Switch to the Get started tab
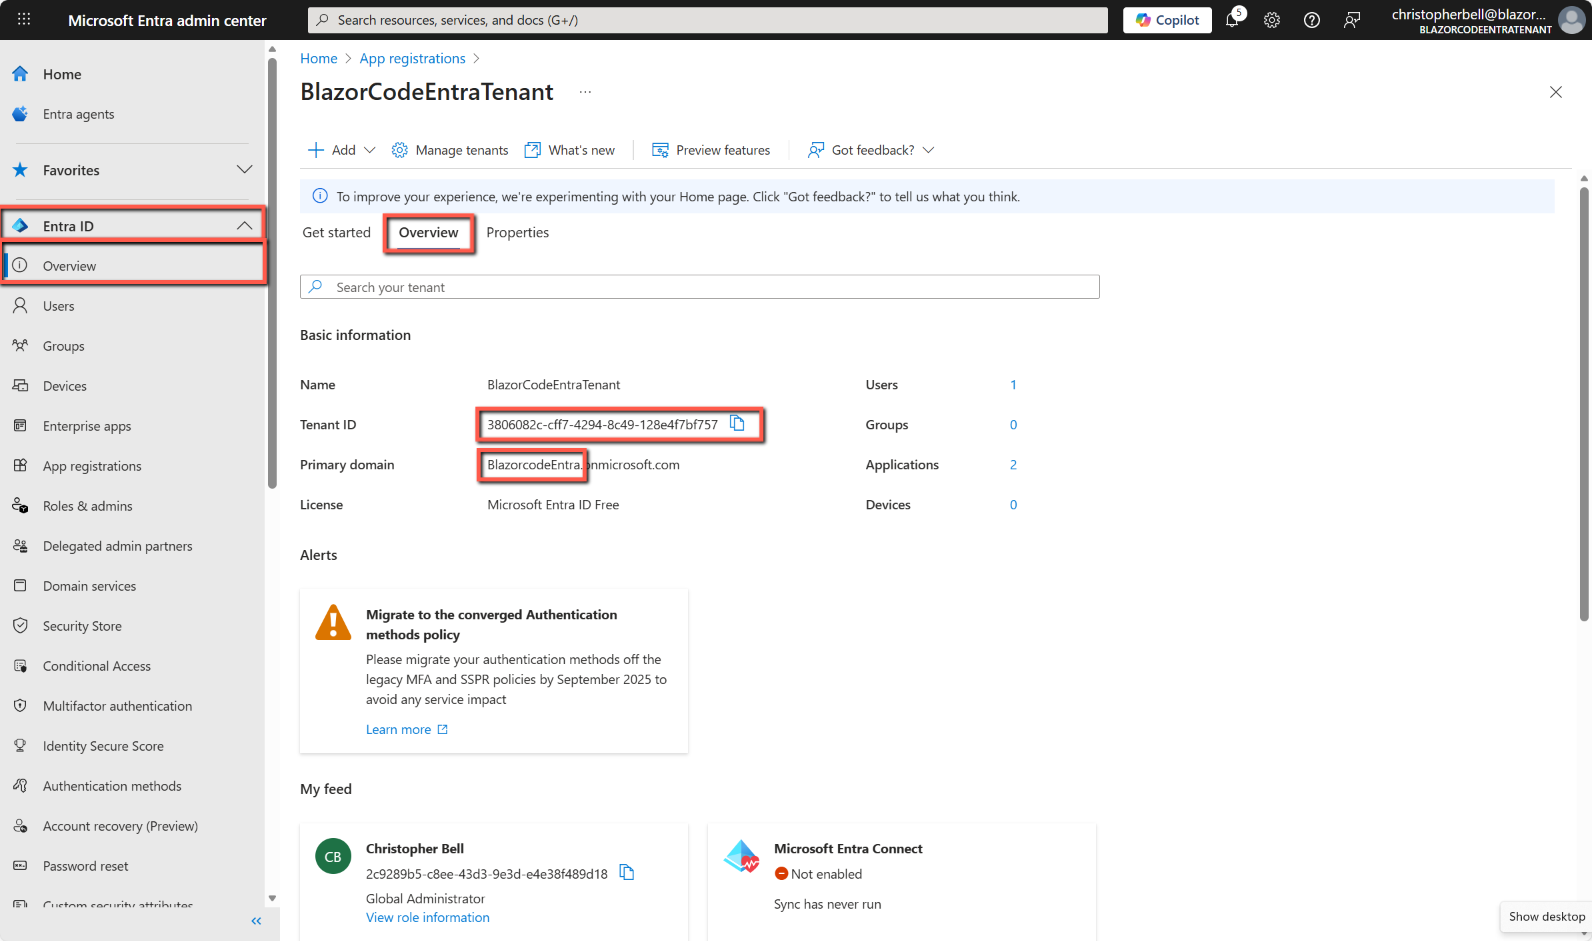The width and height of the screenshot is (1592, 941). pos(336,233)
